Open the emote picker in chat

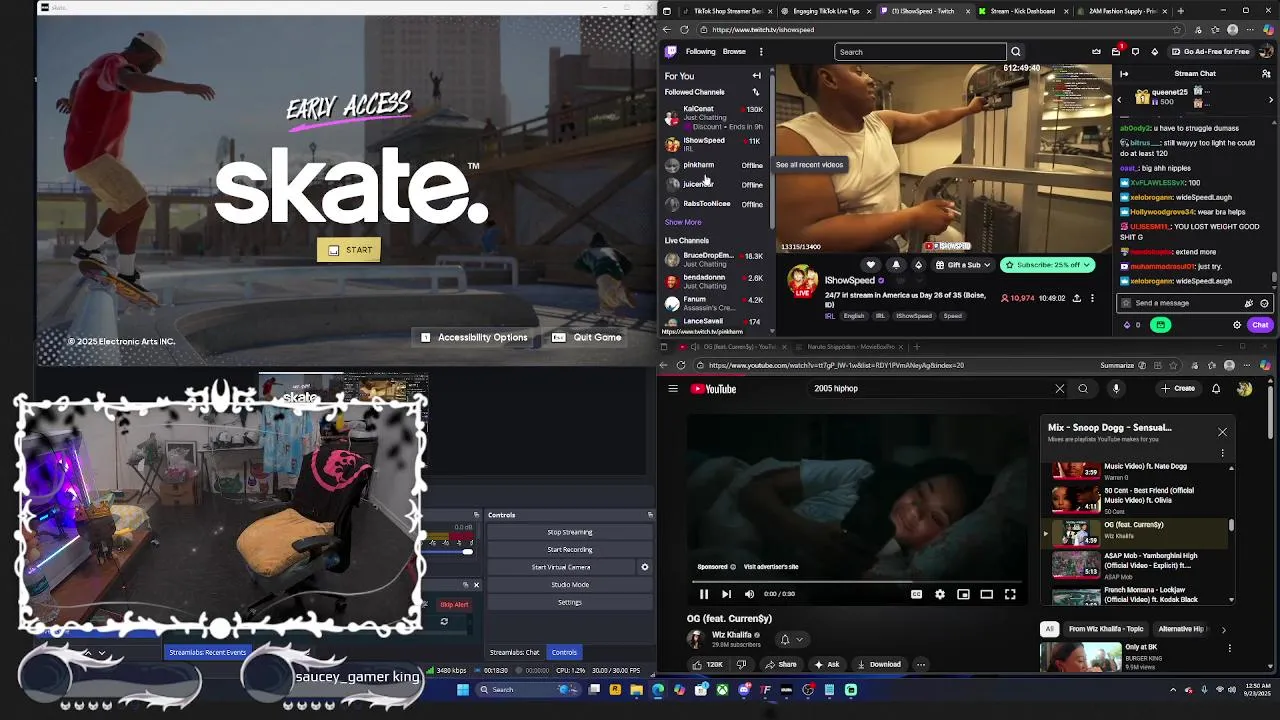click(x=1264, y=303)
